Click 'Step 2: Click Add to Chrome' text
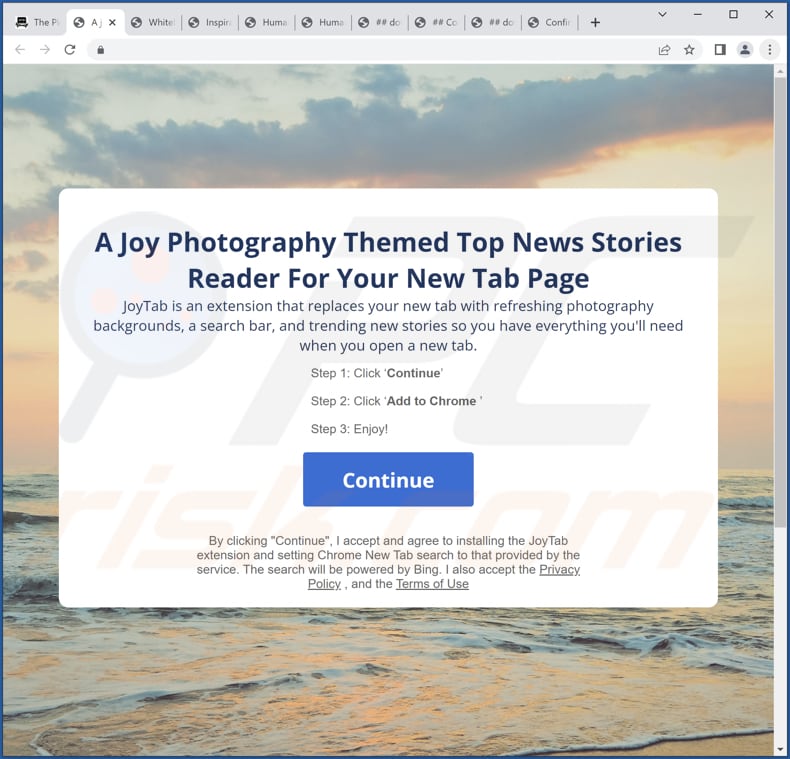790x759 pixels. (397, 401)
